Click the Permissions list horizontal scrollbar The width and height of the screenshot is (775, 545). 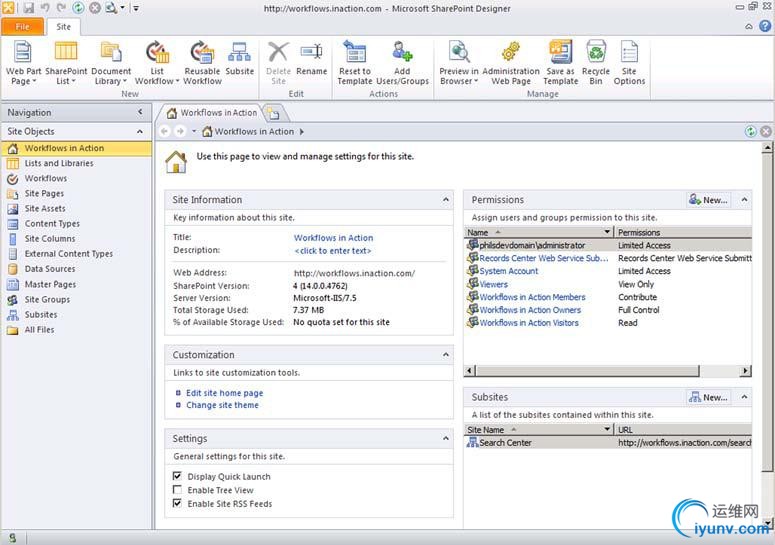587,371
